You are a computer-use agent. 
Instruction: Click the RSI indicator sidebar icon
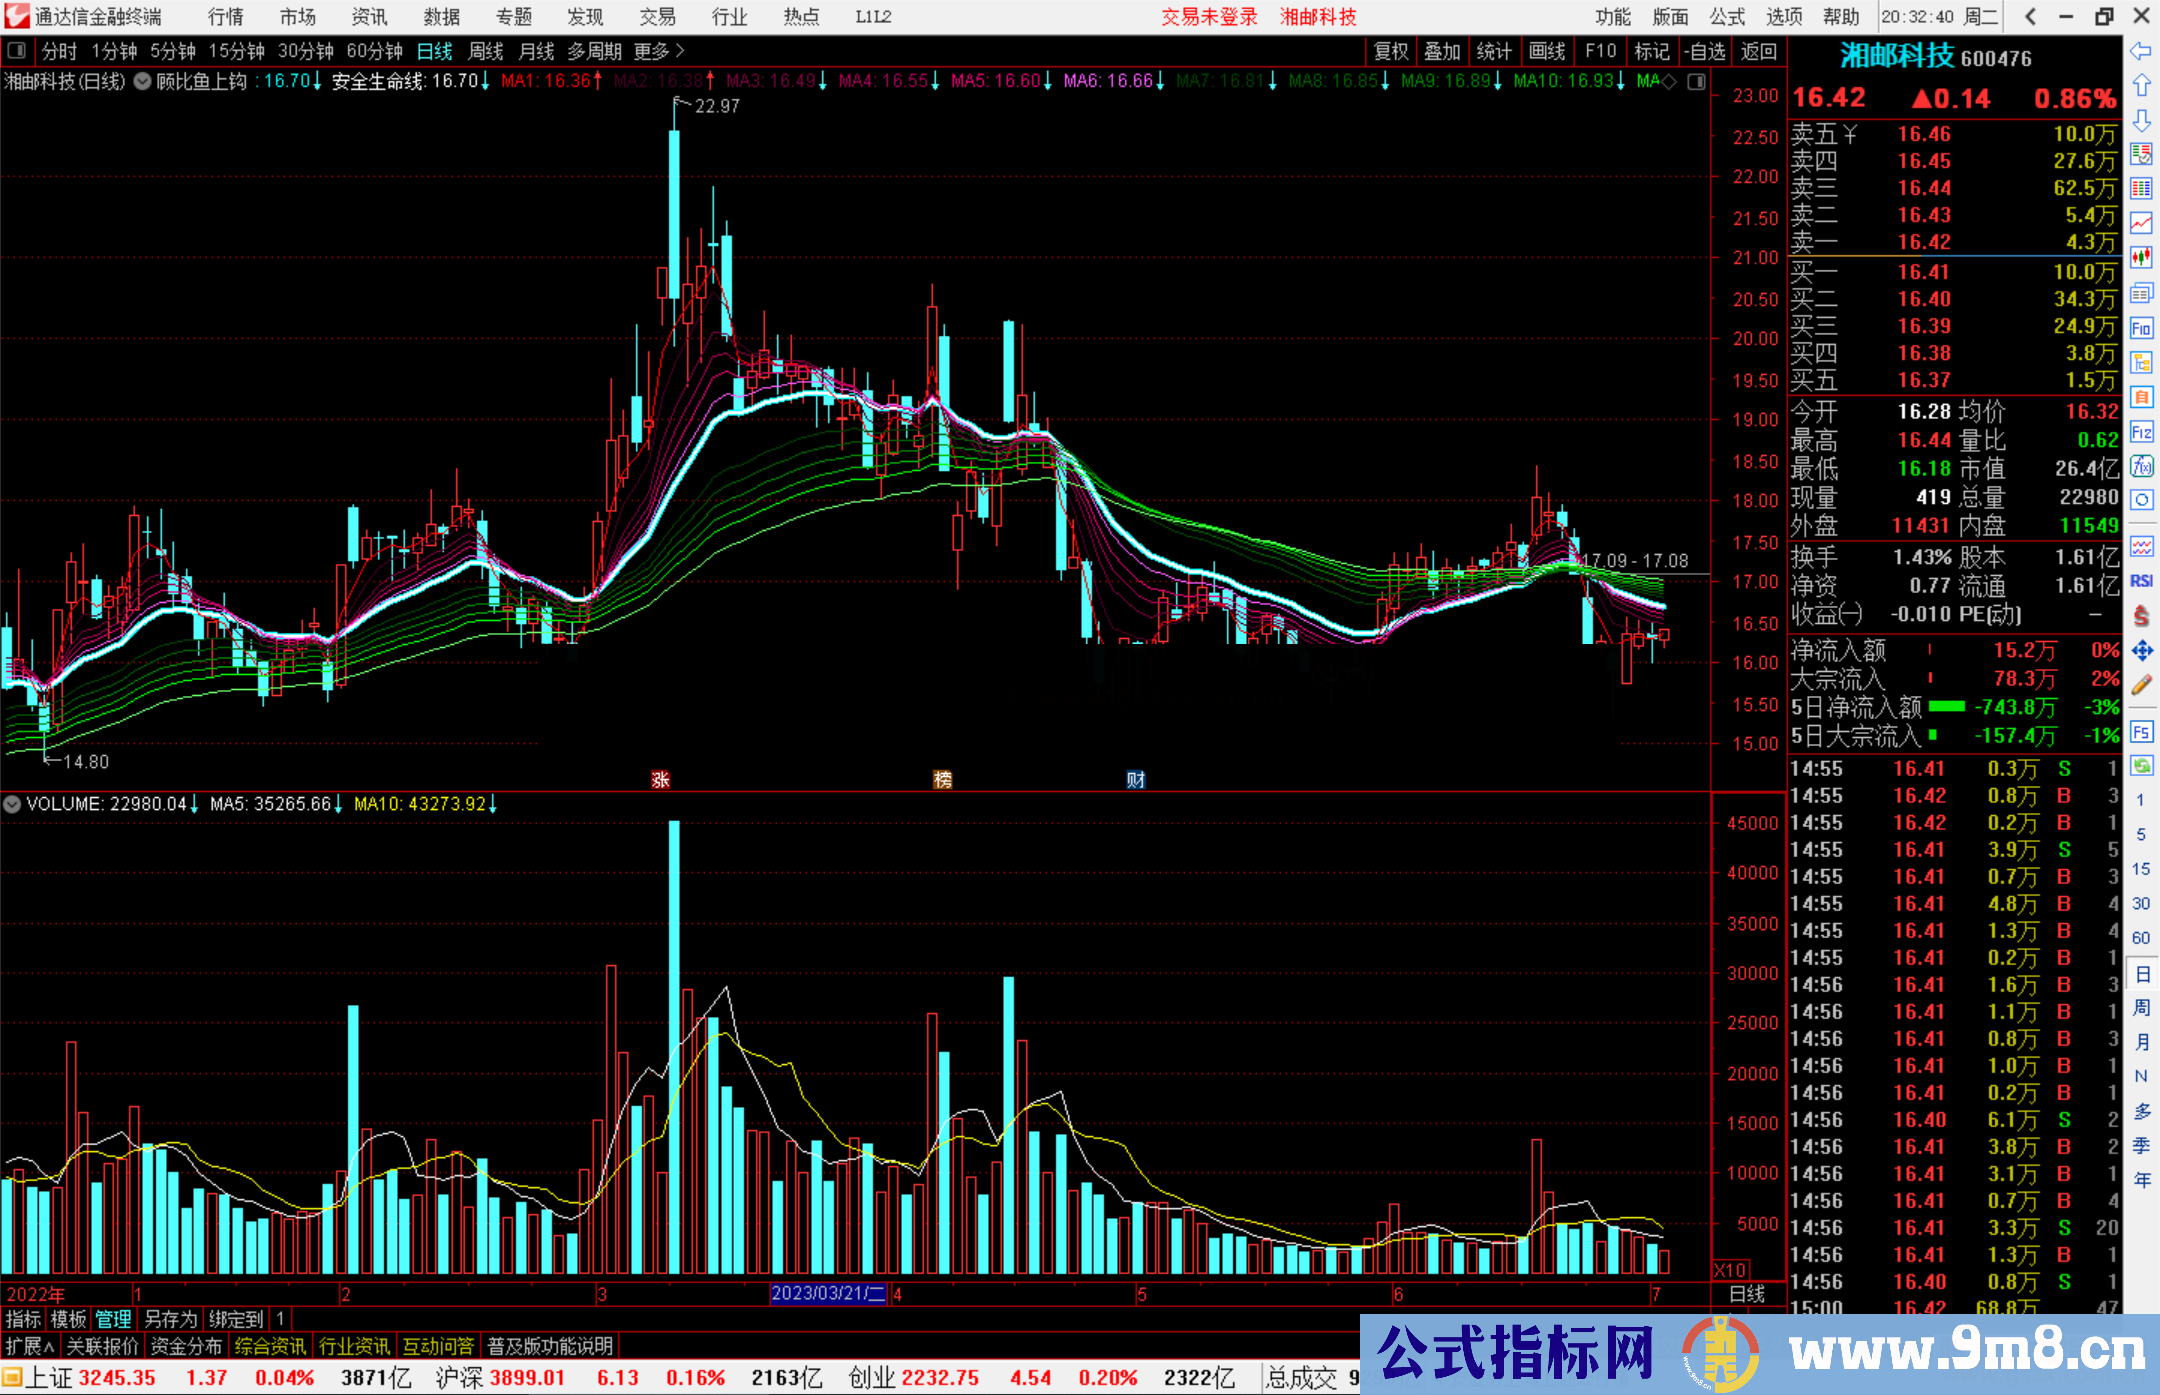(2141, 581)
